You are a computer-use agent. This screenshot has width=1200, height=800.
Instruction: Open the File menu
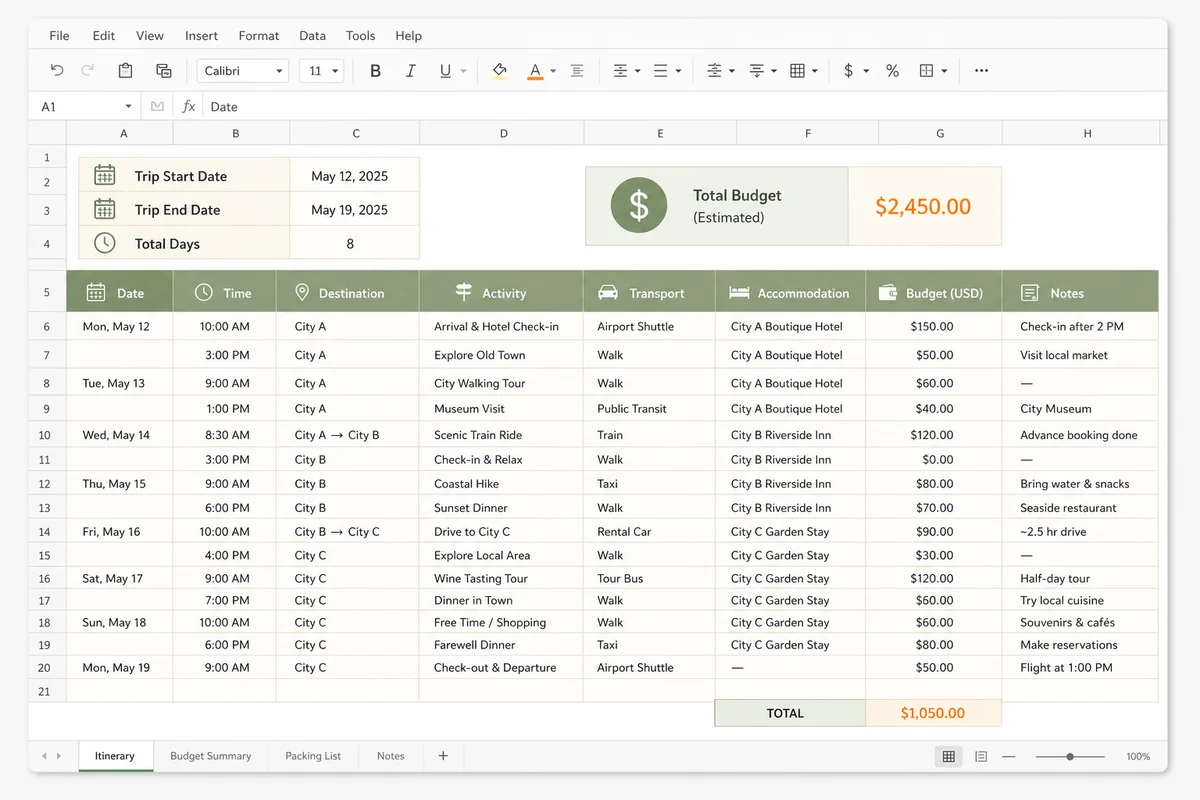click(x=60, y=35)
